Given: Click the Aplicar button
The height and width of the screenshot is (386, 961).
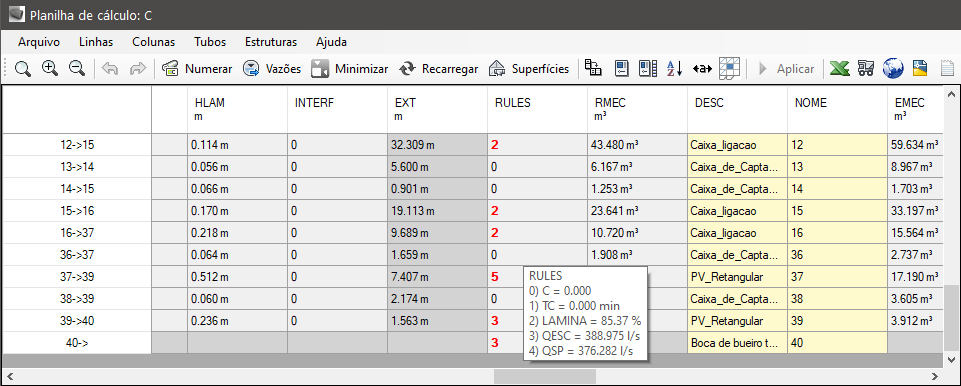Looking at the screenshot, I should coord(787,69).
